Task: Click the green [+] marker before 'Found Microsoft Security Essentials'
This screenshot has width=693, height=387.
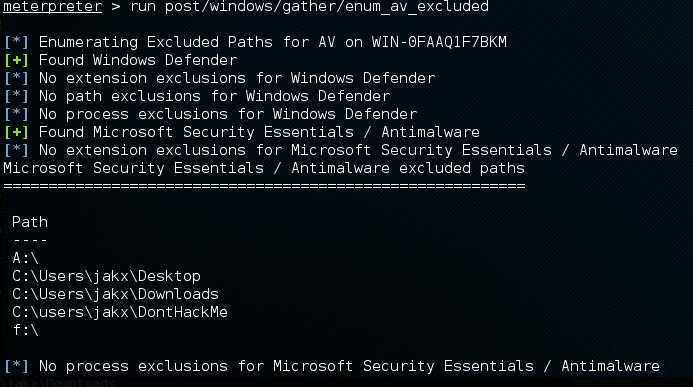Action: pyautogui.click(x=16, y=132)
